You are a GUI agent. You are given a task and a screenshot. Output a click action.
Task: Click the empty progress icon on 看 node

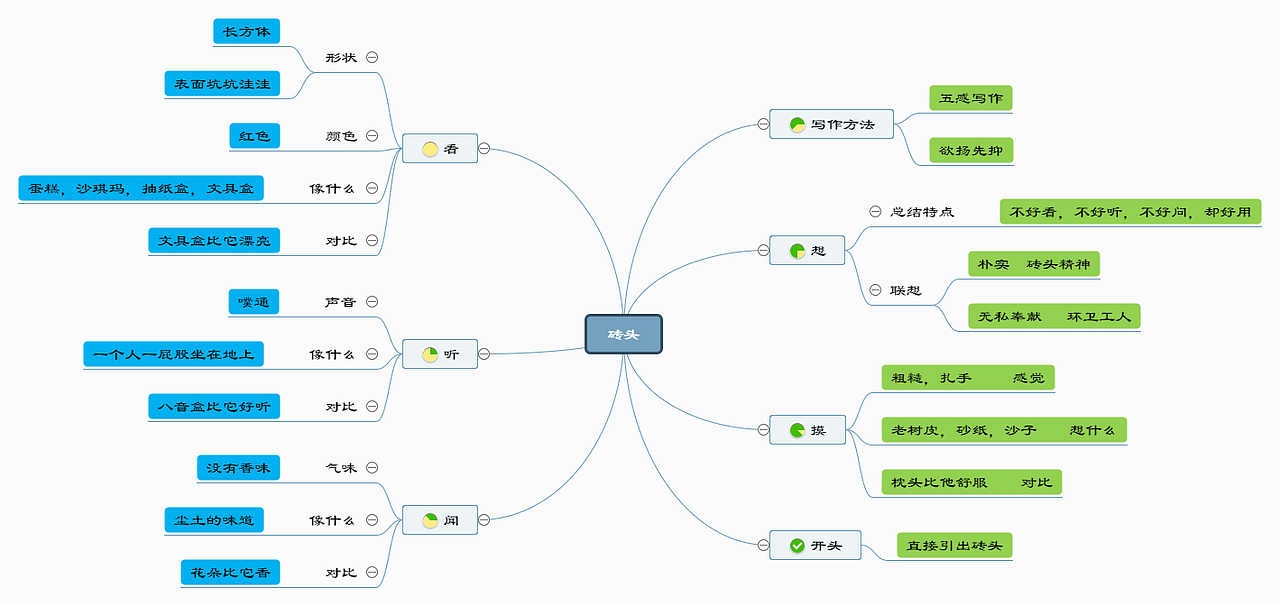(x=430, y=150)
